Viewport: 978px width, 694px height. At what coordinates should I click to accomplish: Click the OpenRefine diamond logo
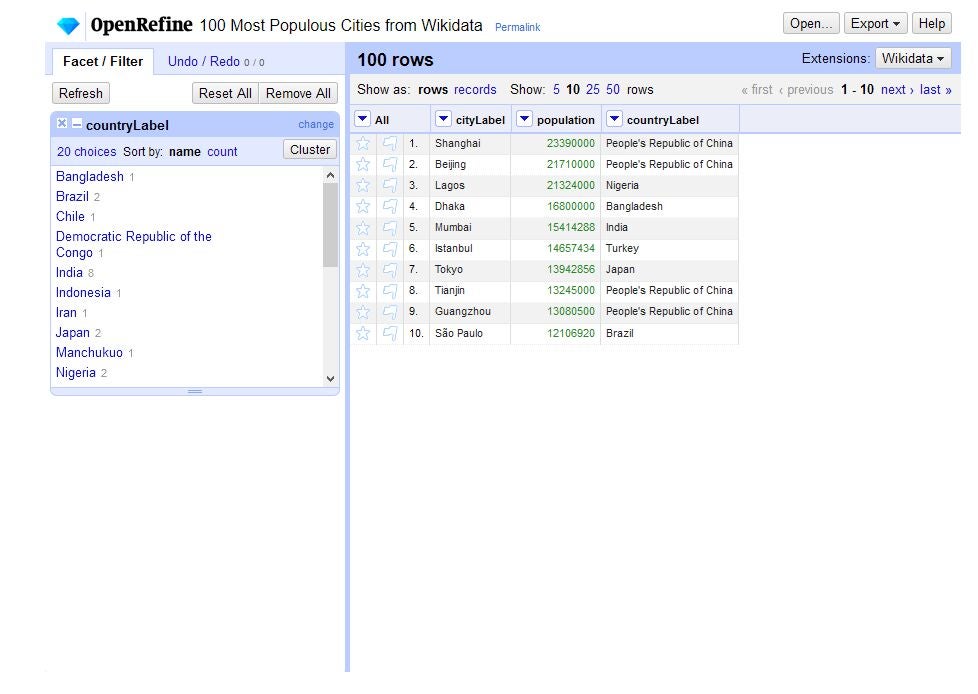coord(68,22)
